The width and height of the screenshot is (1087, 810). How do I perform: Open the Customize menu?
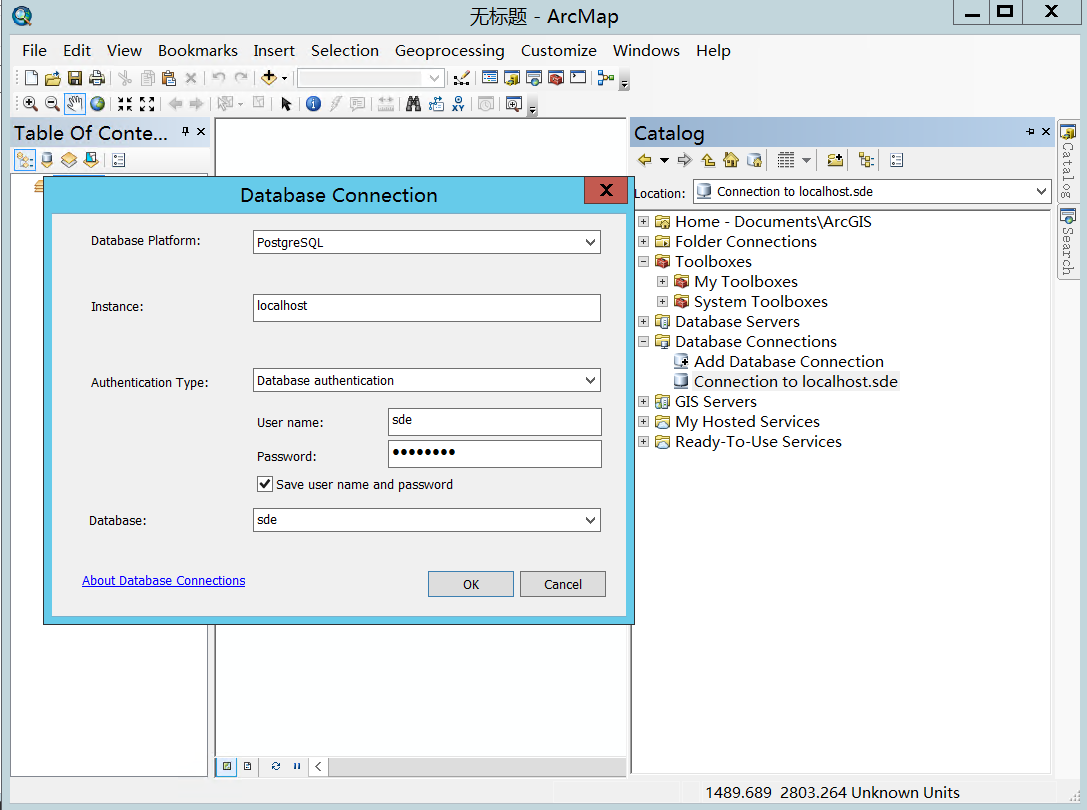(559, 51)
